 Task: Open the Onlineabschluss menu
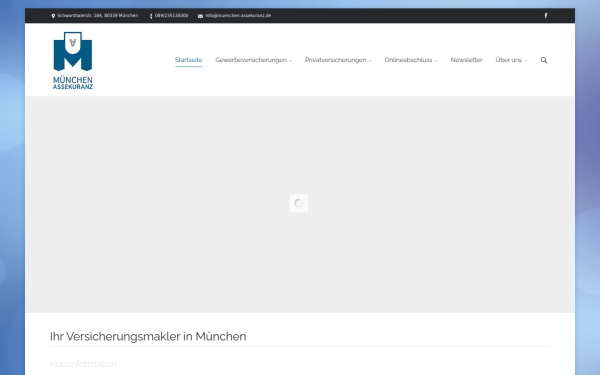coord(408,60)
